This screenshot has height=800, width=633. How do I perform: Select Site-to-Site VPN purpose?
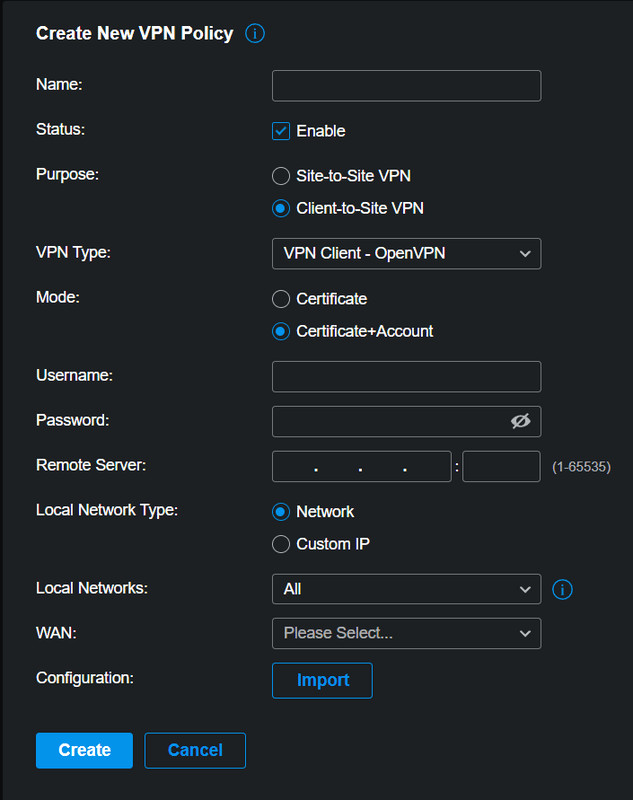coord(281,176)
